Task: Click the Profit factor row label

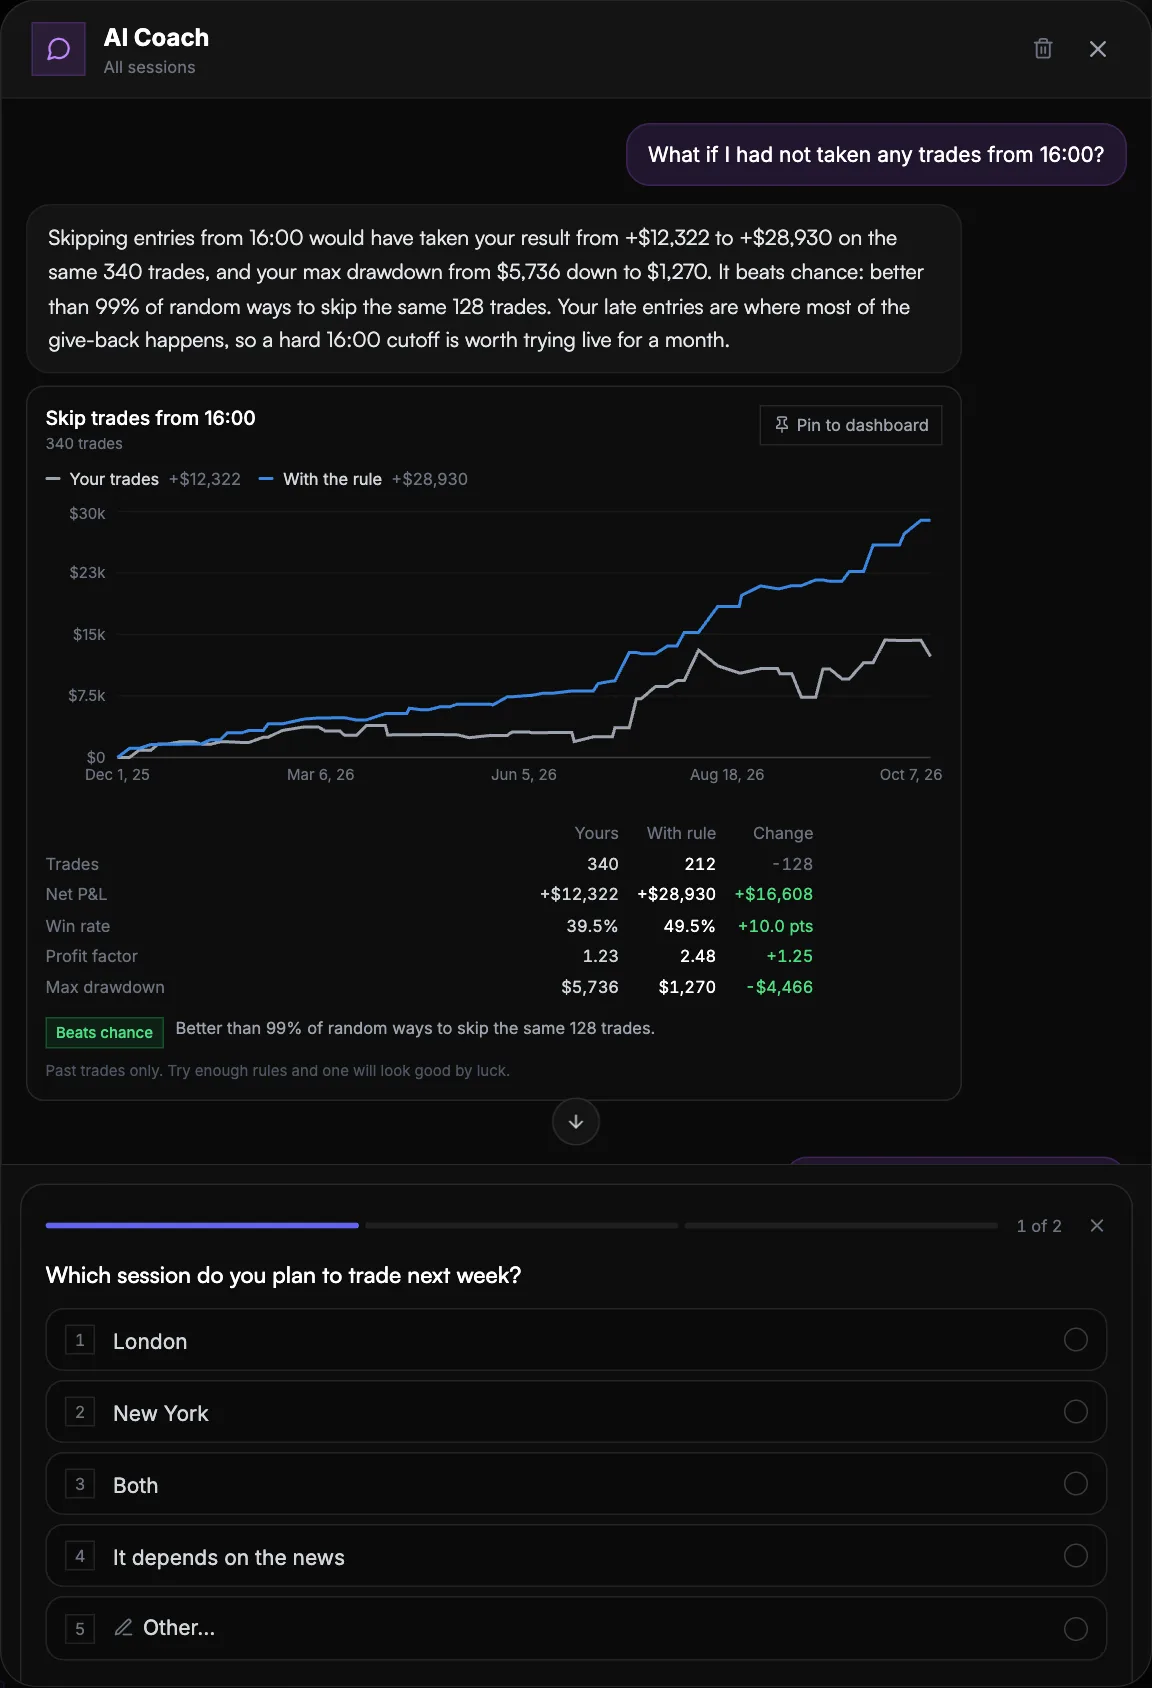Action: click(x=92, y=956)
